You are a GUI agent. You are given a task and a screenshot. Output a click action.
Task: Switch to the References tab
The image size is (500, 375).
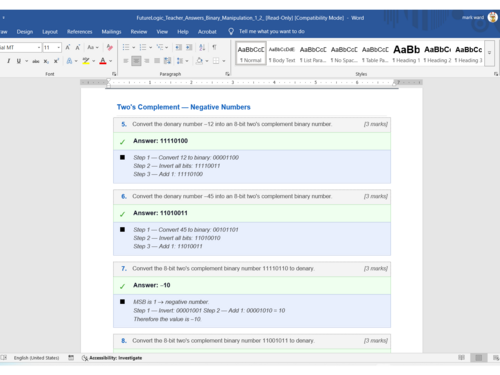79,32
